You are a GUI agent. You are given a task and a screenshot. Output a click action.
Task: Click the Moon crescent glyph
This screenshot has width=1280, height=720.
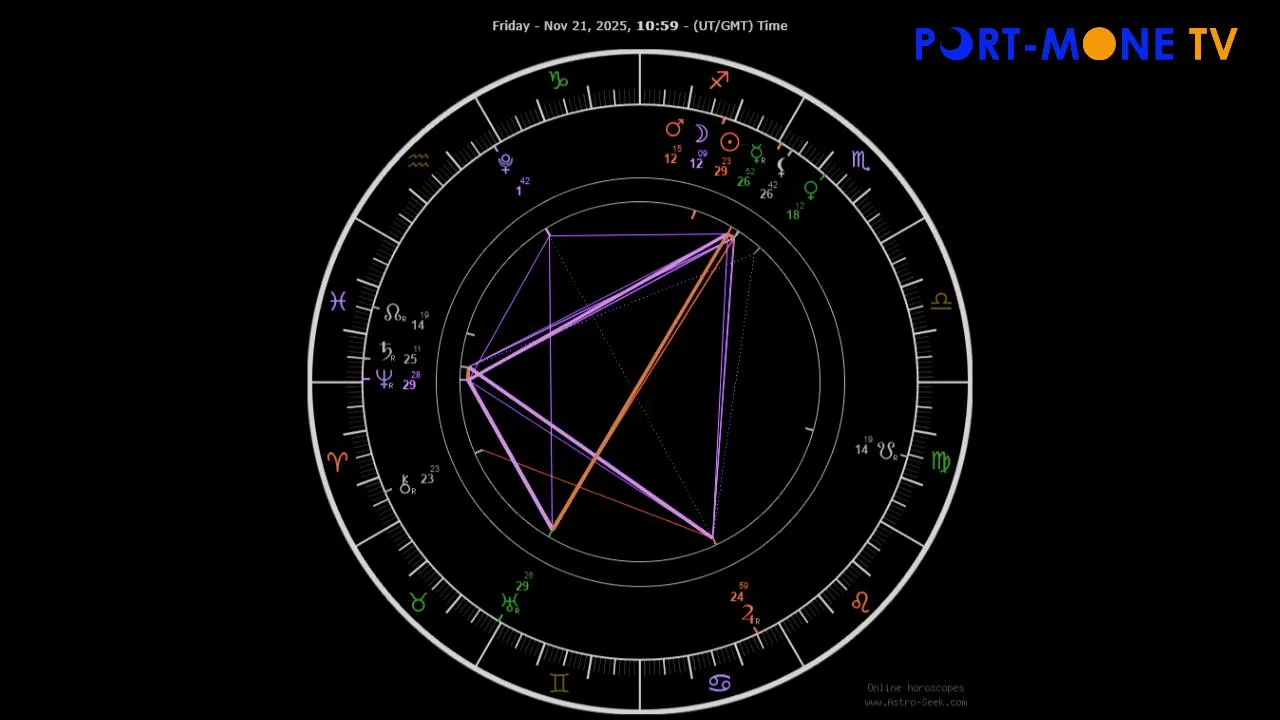[x=701, y=134]
